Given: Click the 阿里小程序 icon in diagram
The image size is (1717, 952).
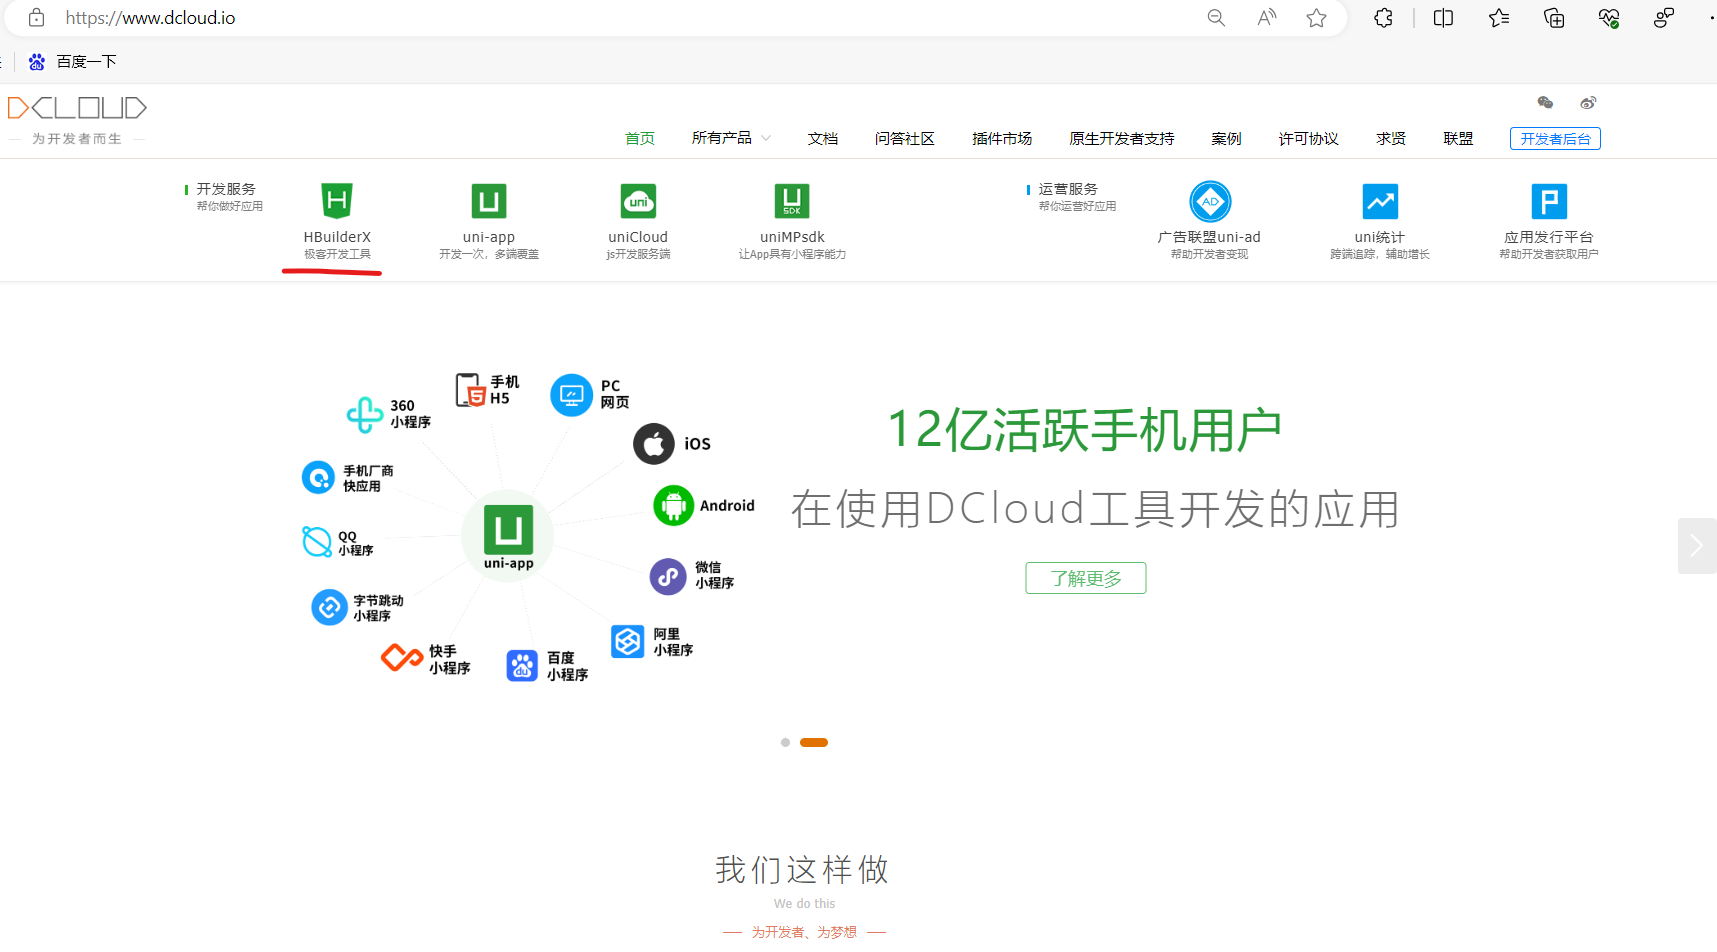Looking at the screenshot, I should tap(628, 642).
